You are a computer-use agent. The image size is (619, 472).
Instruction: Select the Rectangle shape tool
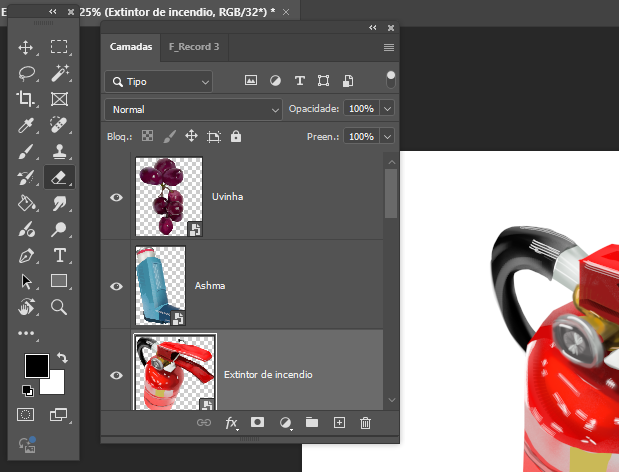tap(59, 281)
